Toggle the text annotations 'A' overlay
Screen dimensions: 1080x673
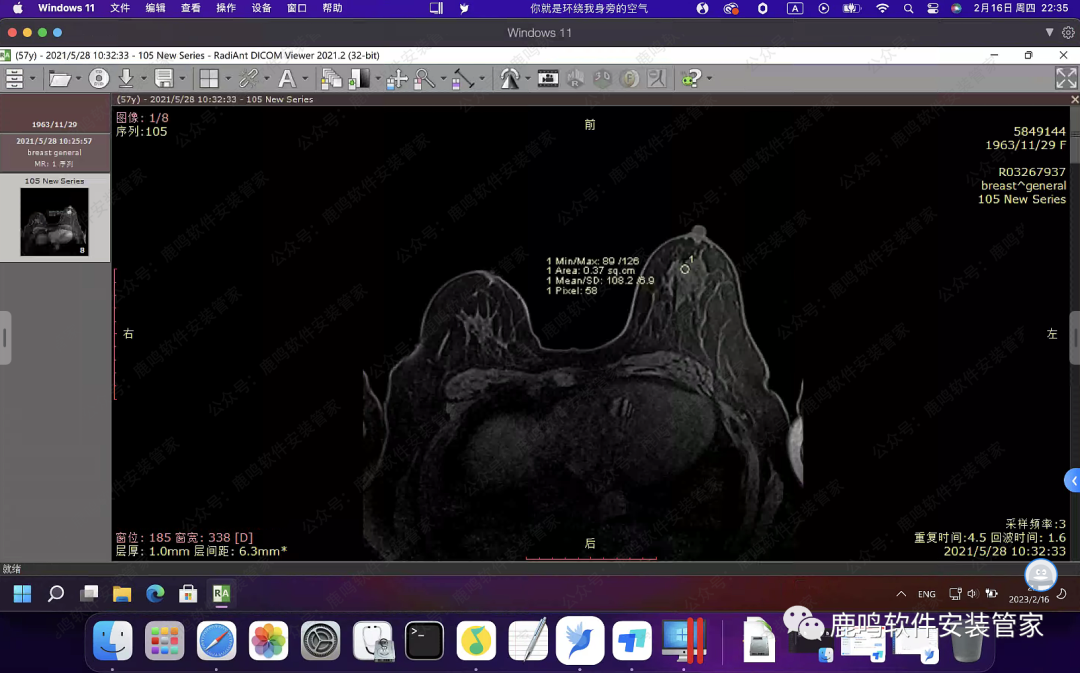point(287,78)
